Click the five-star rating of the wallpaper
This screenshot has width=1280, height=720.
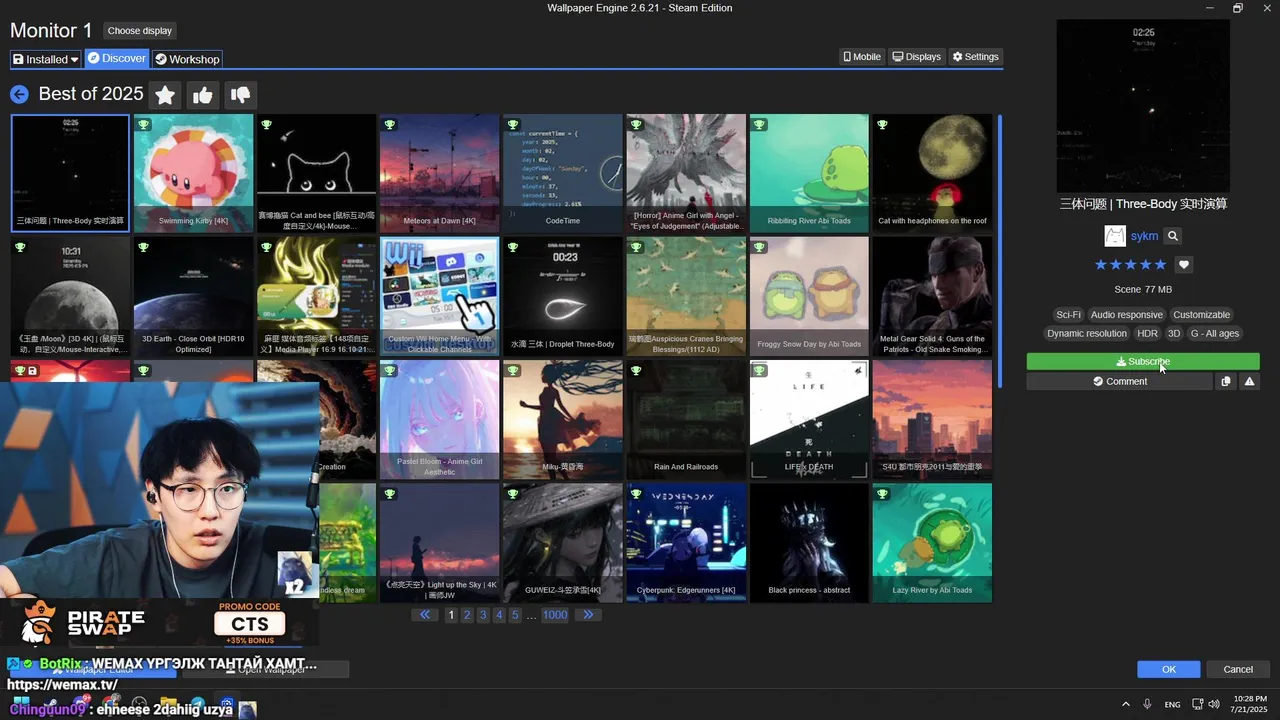pyautogui.click(x=1130, y=265)
